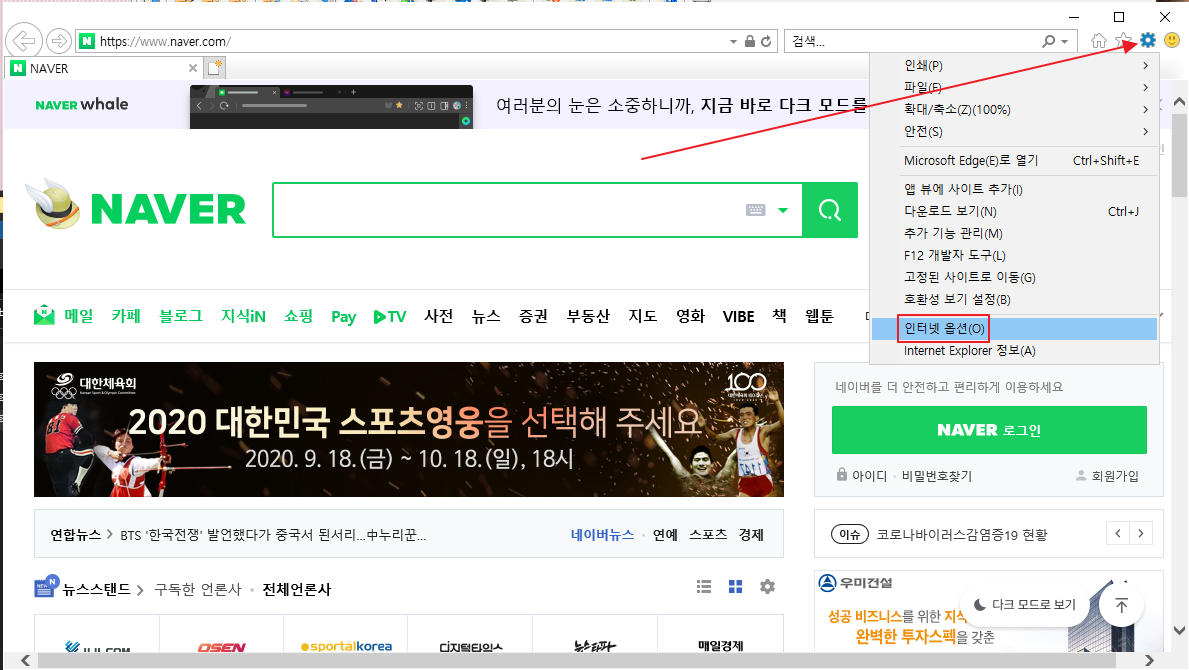The image size is (1189, 670).
Task: Click 아이디 link with lock icon
Action: [861, 475]
